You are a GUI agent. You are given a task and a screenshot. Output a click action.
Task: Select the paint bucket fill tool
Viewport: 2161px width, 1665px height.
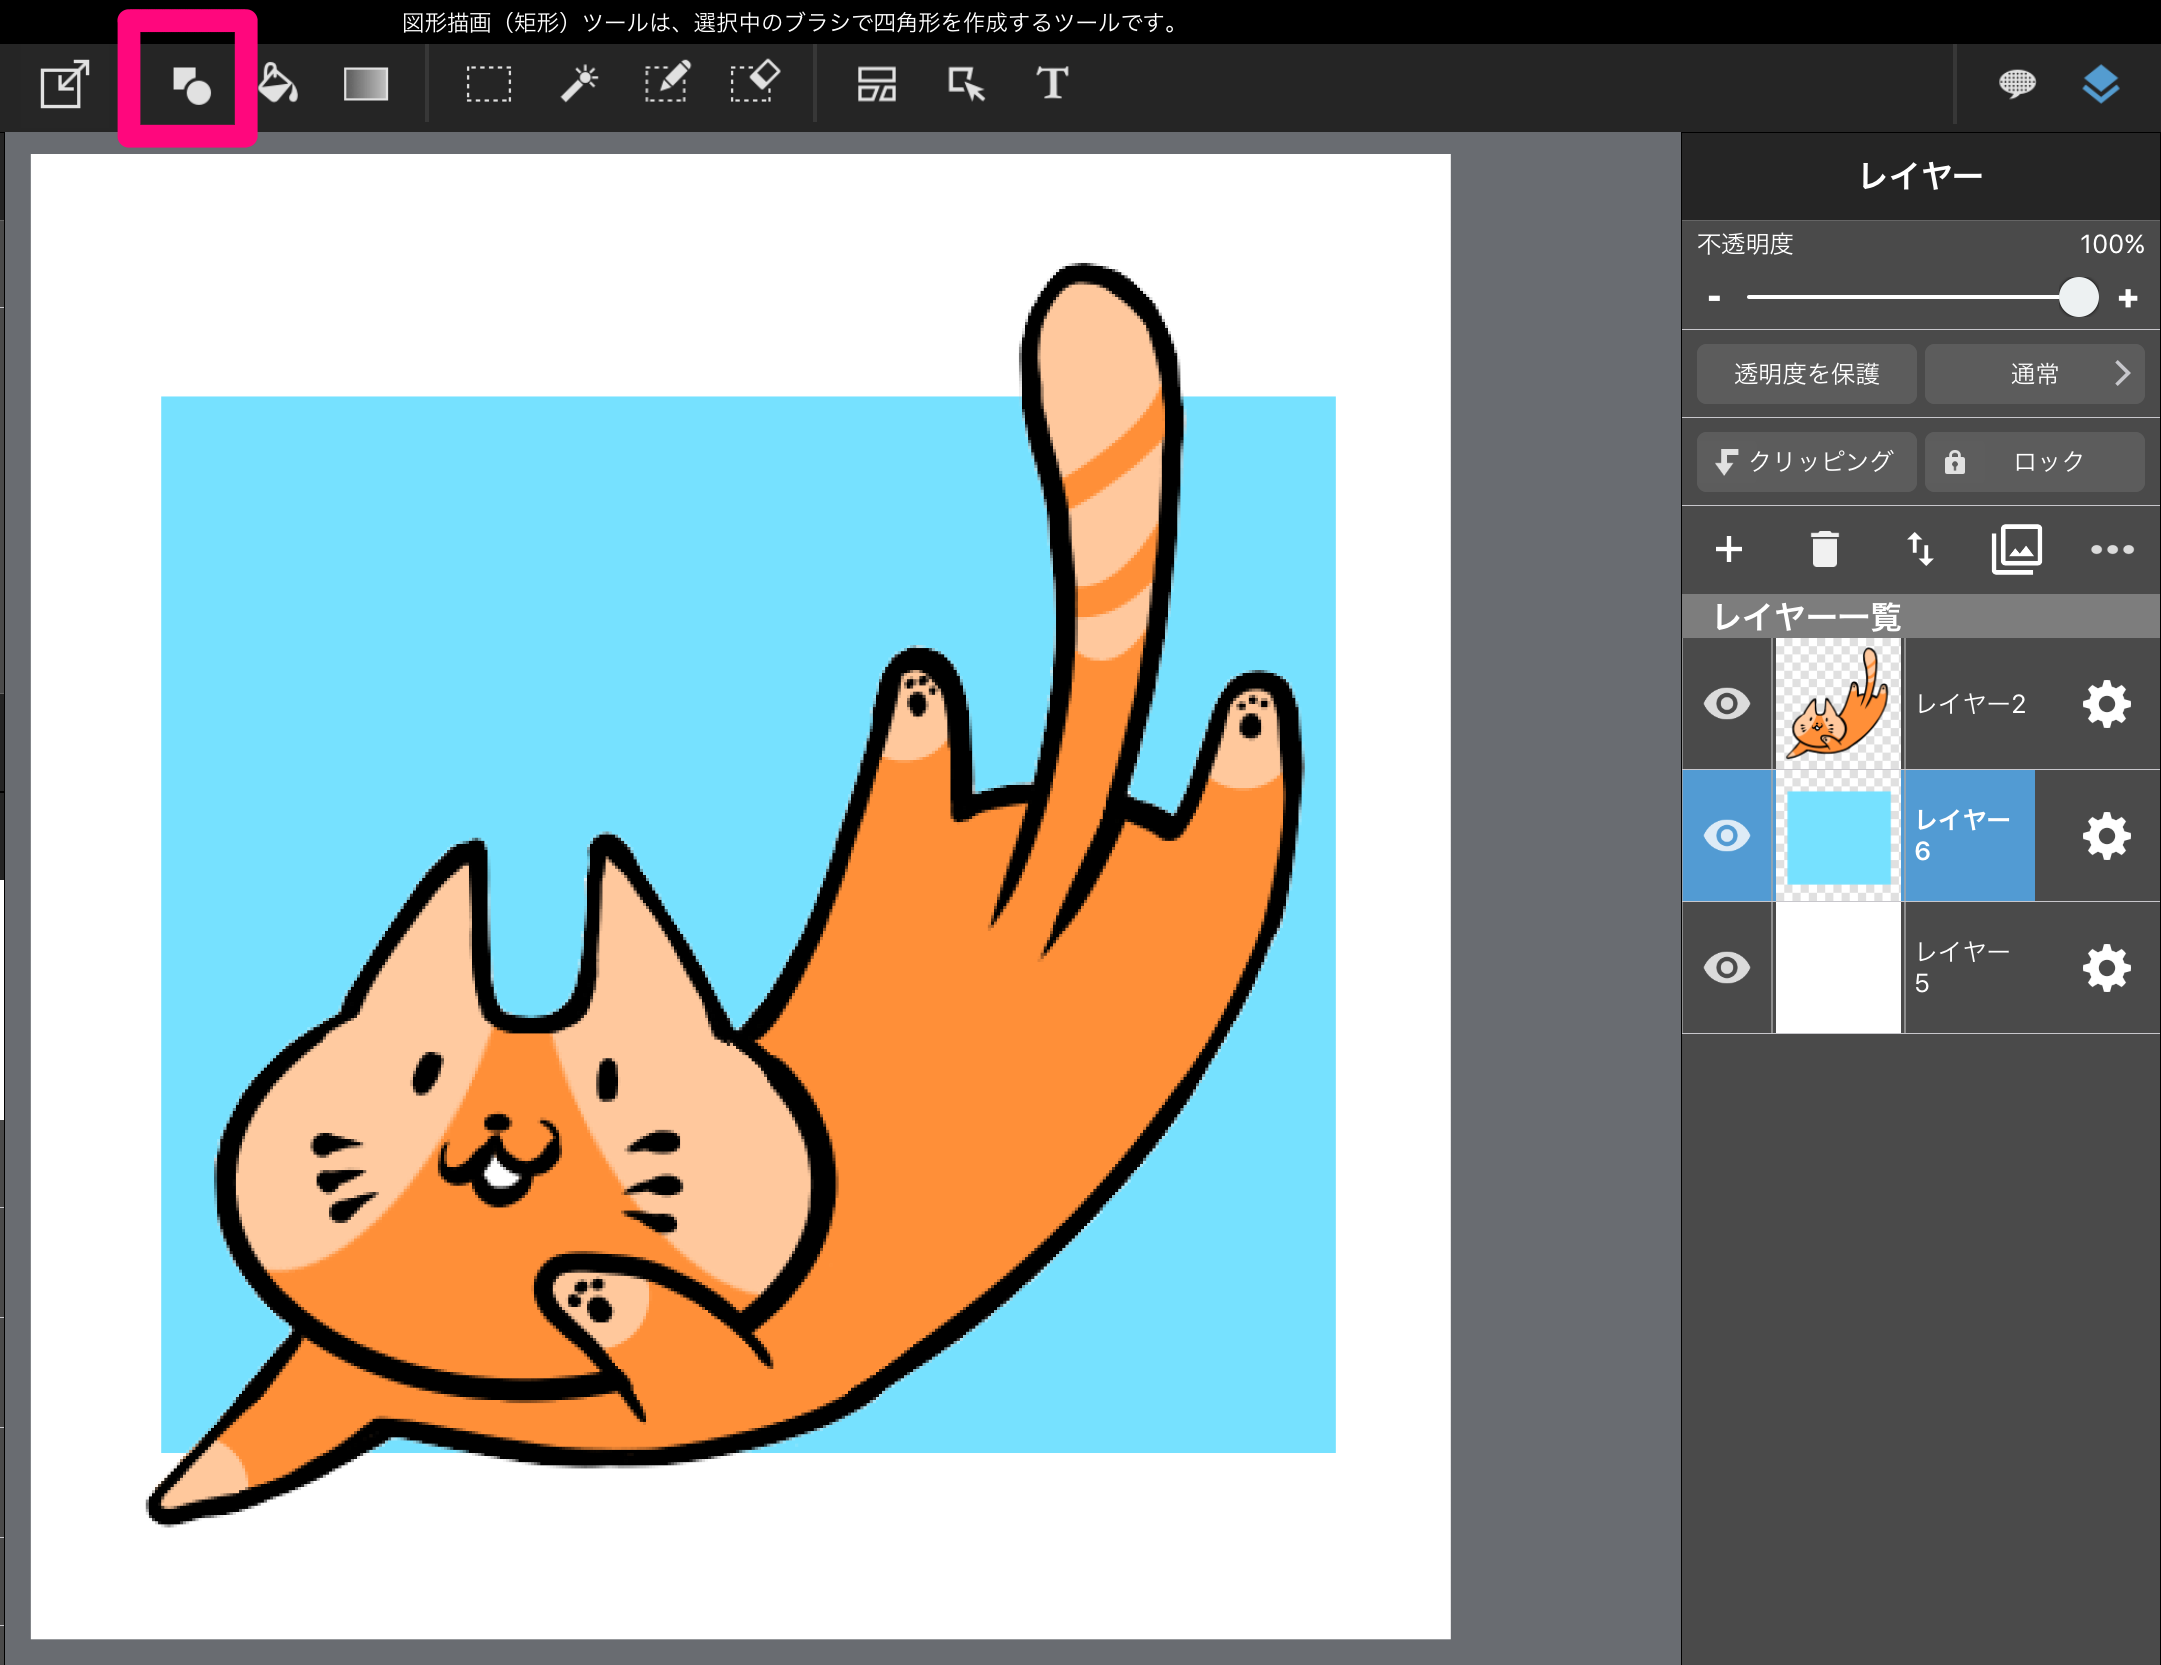[277, 84]
